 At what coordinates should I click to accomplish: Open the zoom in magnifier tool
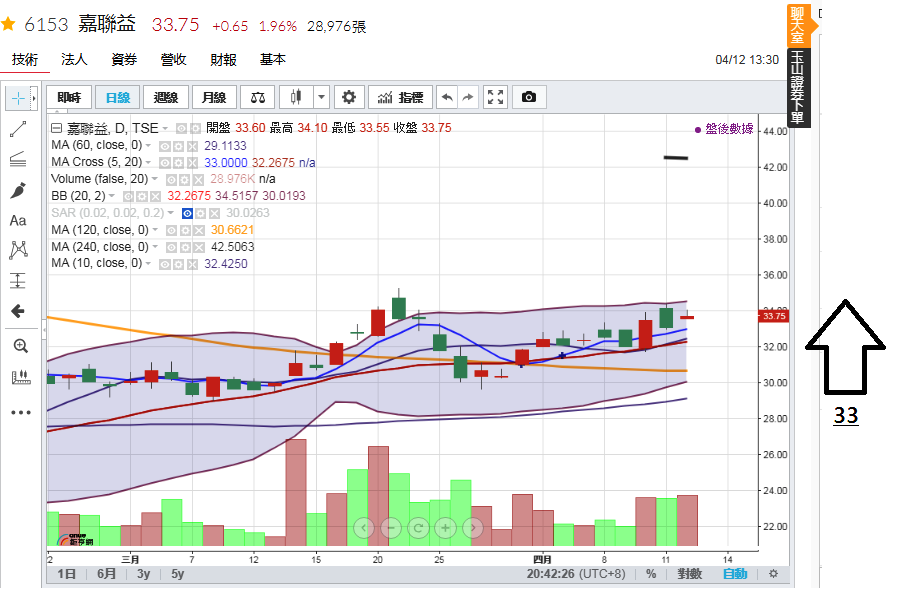(21, 346)
